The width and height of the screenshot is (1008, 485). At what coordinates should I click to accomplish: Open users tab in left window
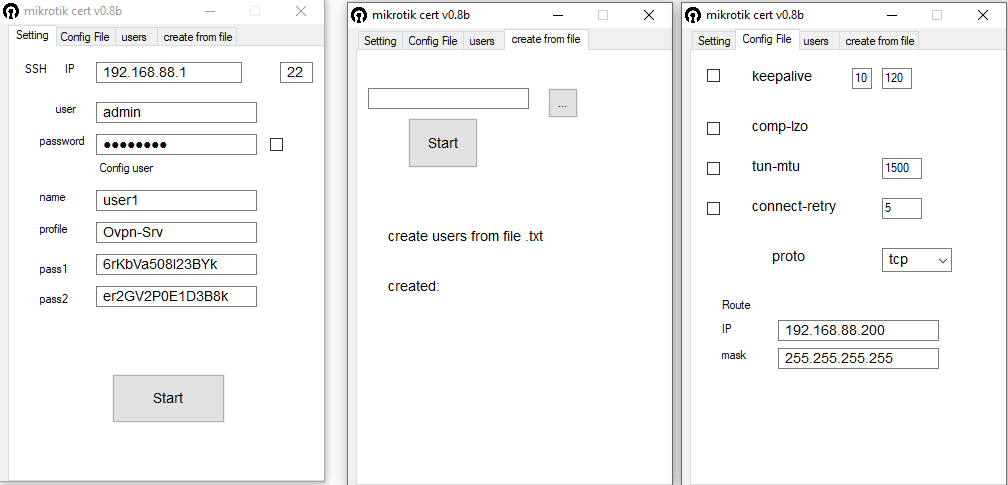(134, 37)
